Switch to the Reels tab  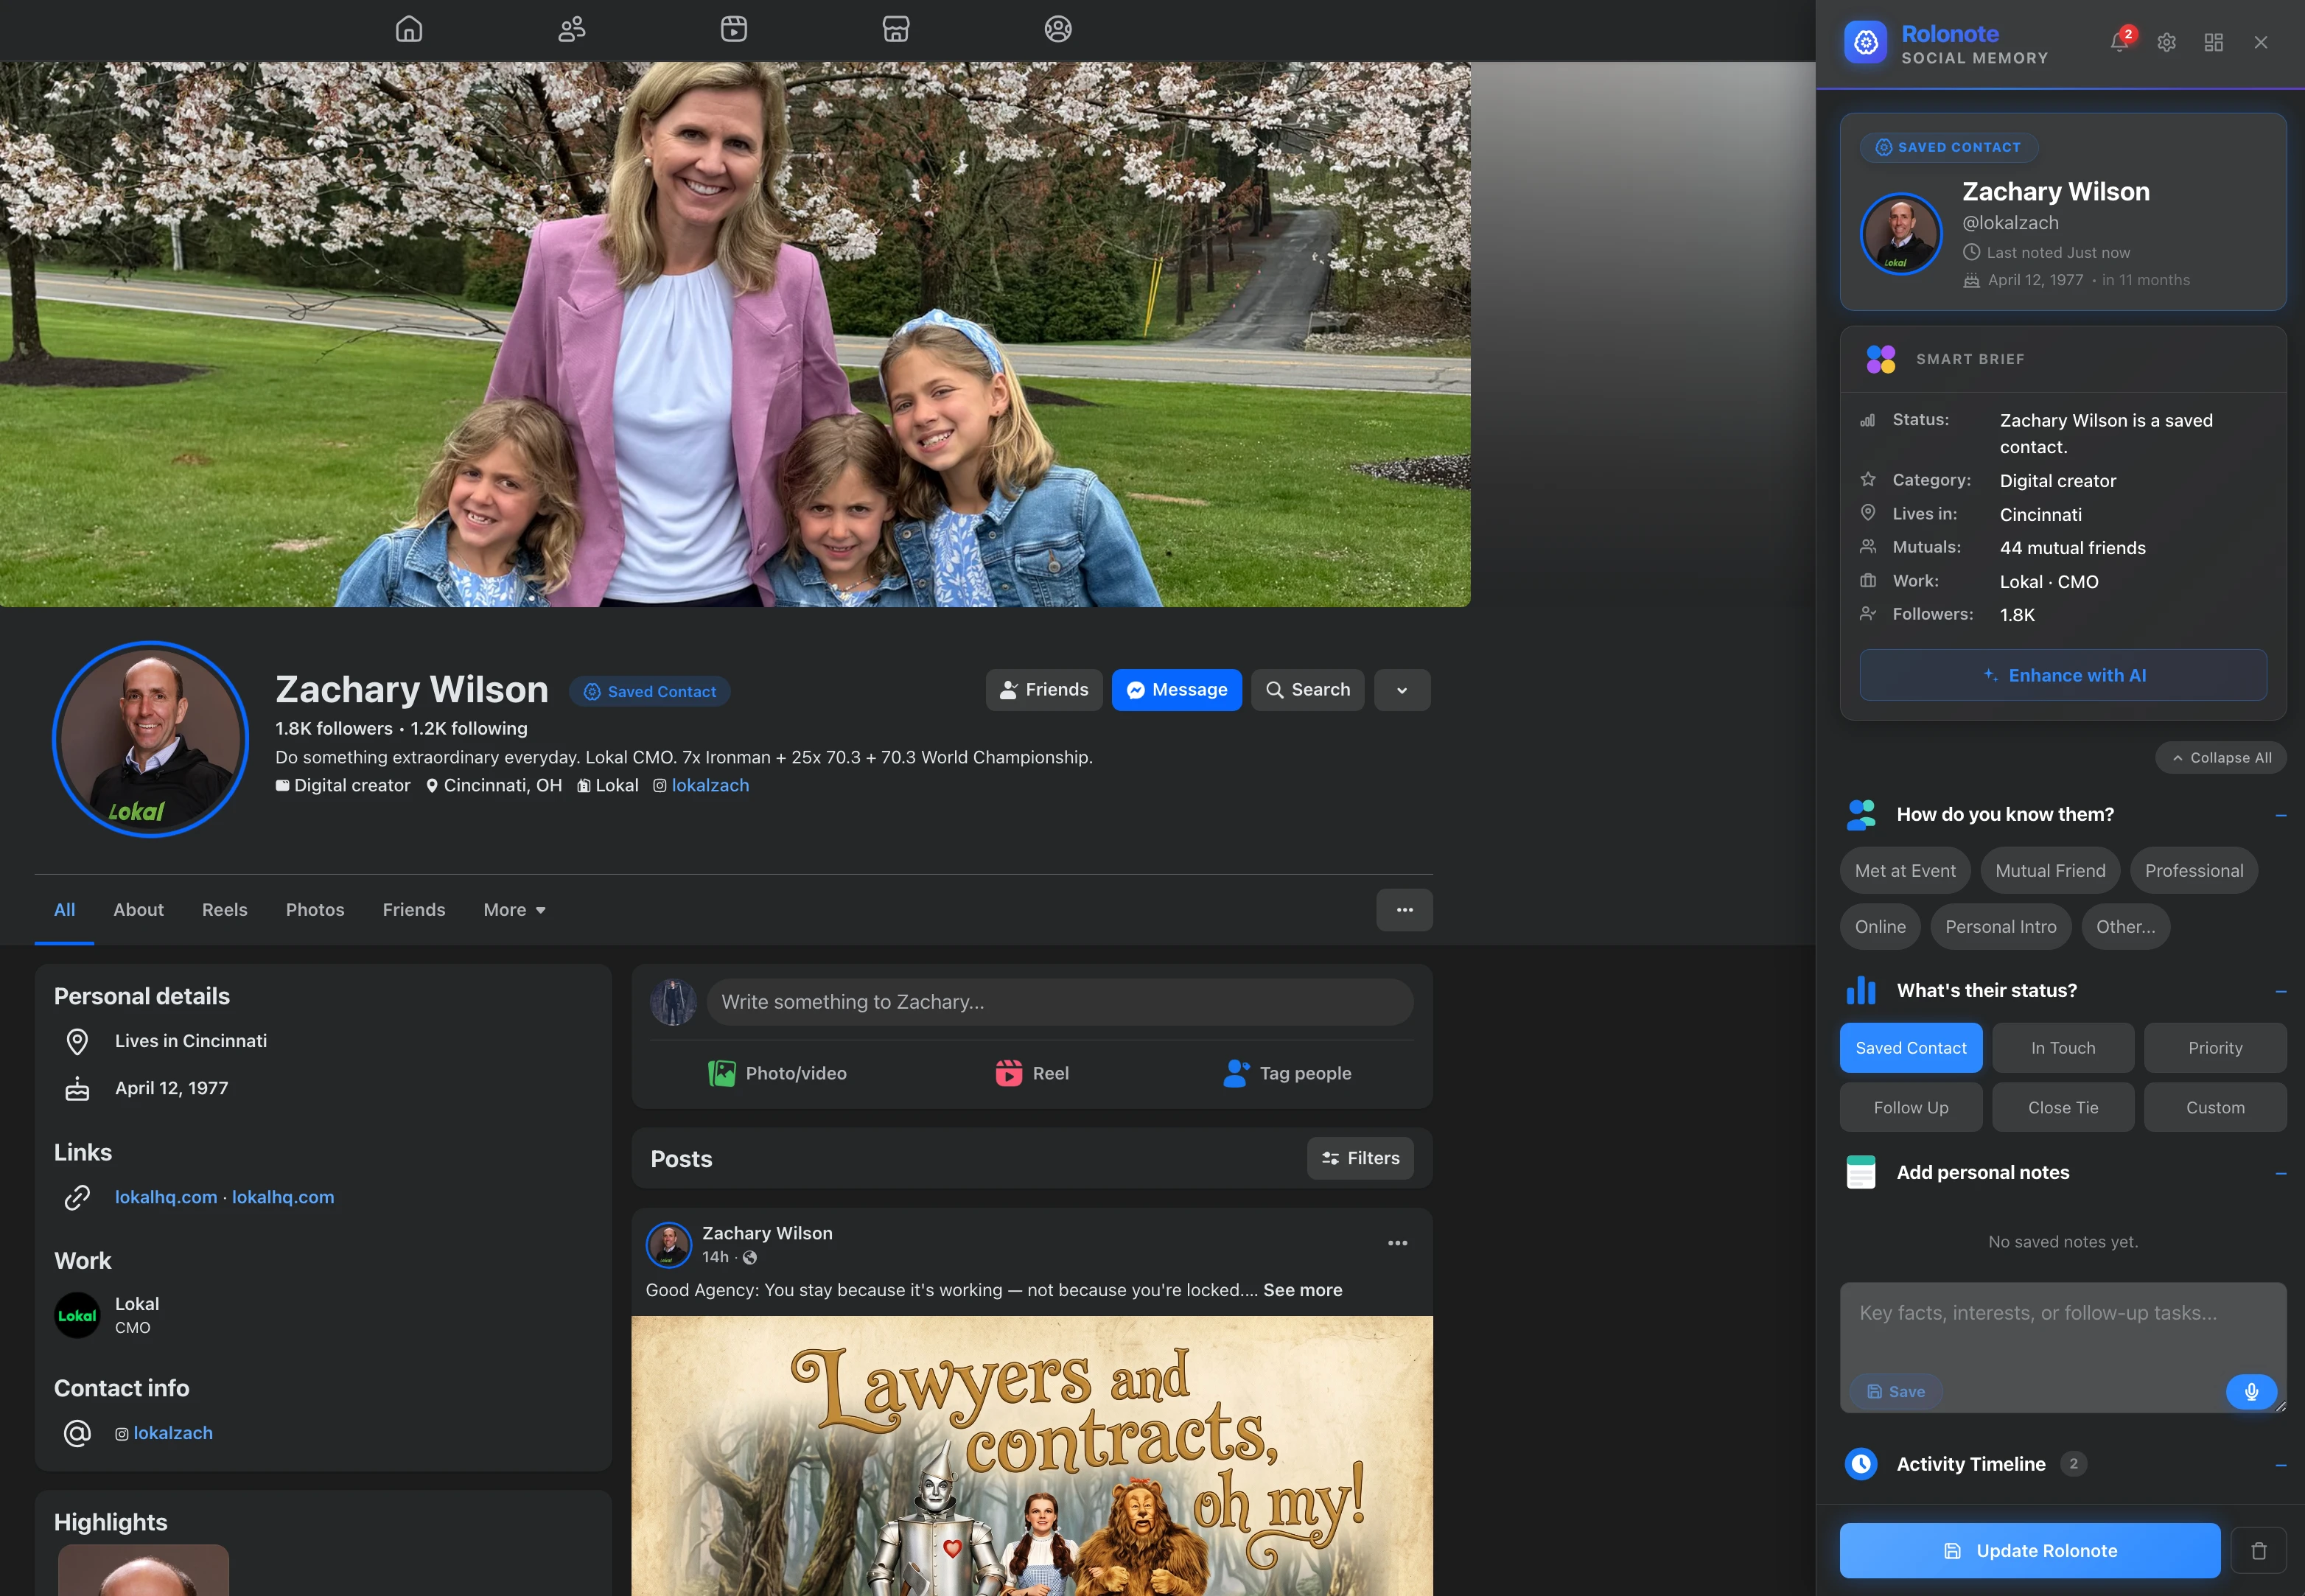[x=224, y=910]
